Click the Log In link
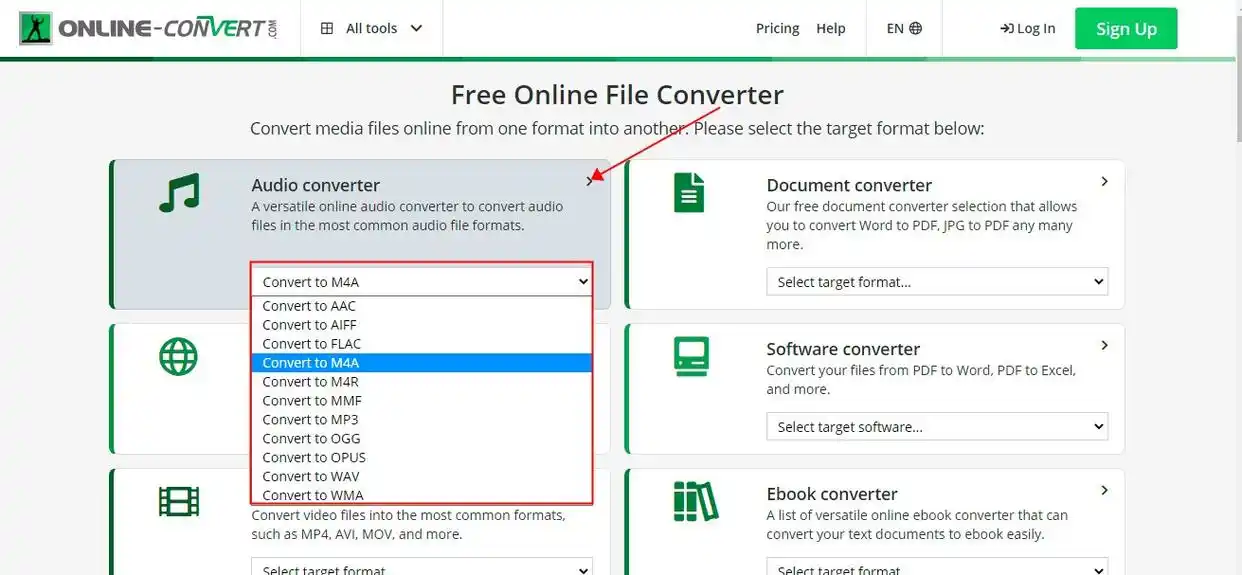 [x=1028, y=28]
